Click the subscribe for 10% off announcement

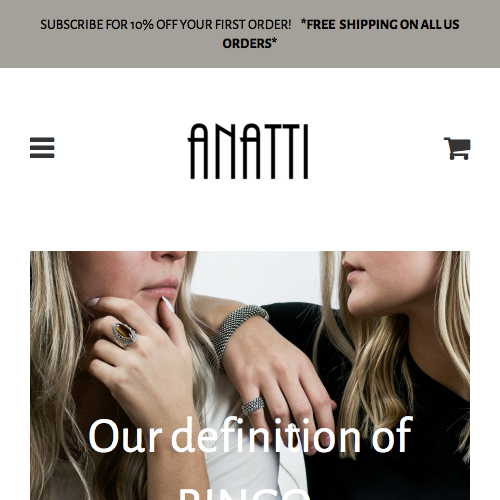(166, 25)
